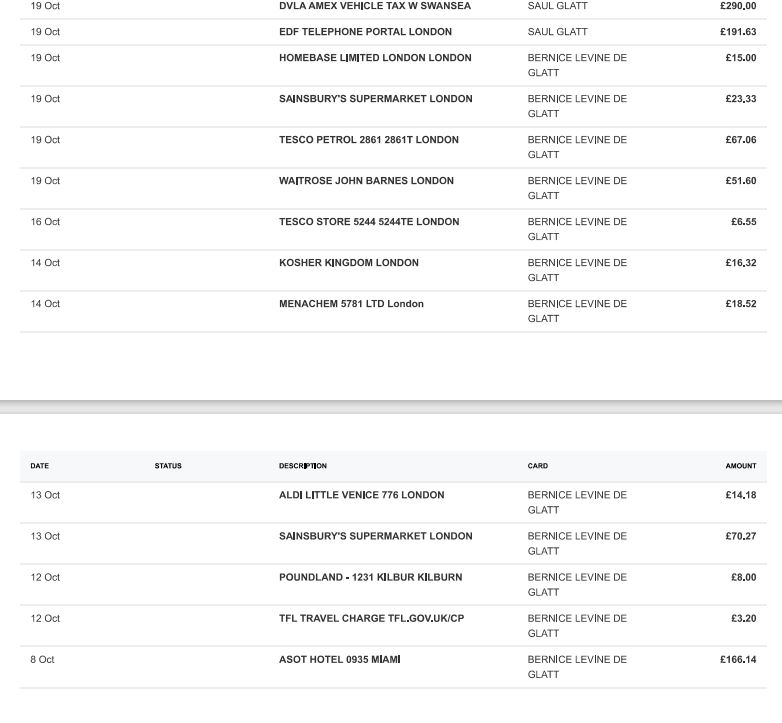
Task: Select the EDF TELEPHONE PORTAL LONDON description
Action: pos(366,32)
